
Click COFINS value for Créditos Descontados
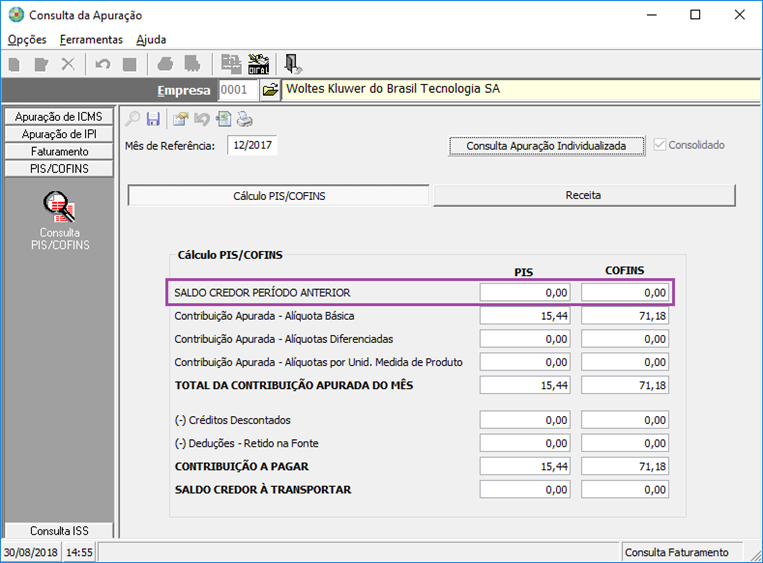click(x=625, y=420)
